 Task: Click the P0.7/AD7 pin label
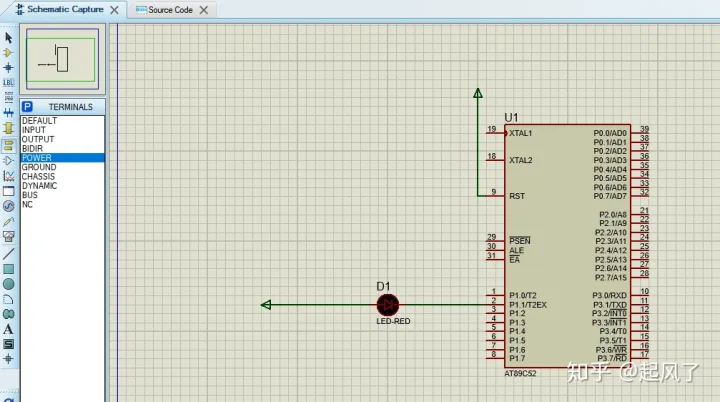pos(610,196)
